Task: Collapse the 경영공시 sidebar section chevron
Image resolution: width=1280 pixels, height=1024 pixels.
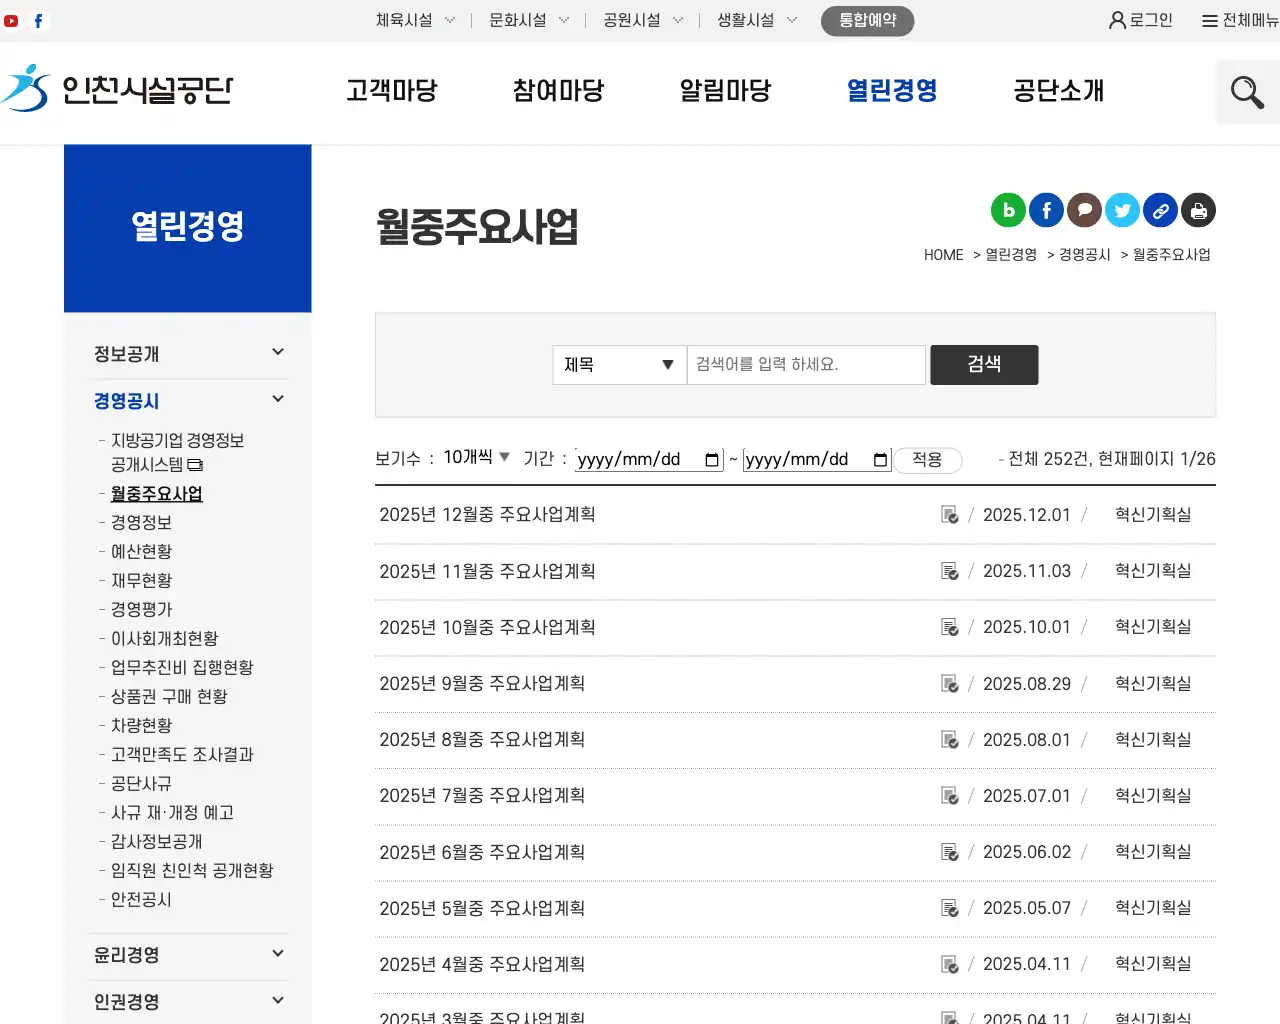Action: coord(277,398)
